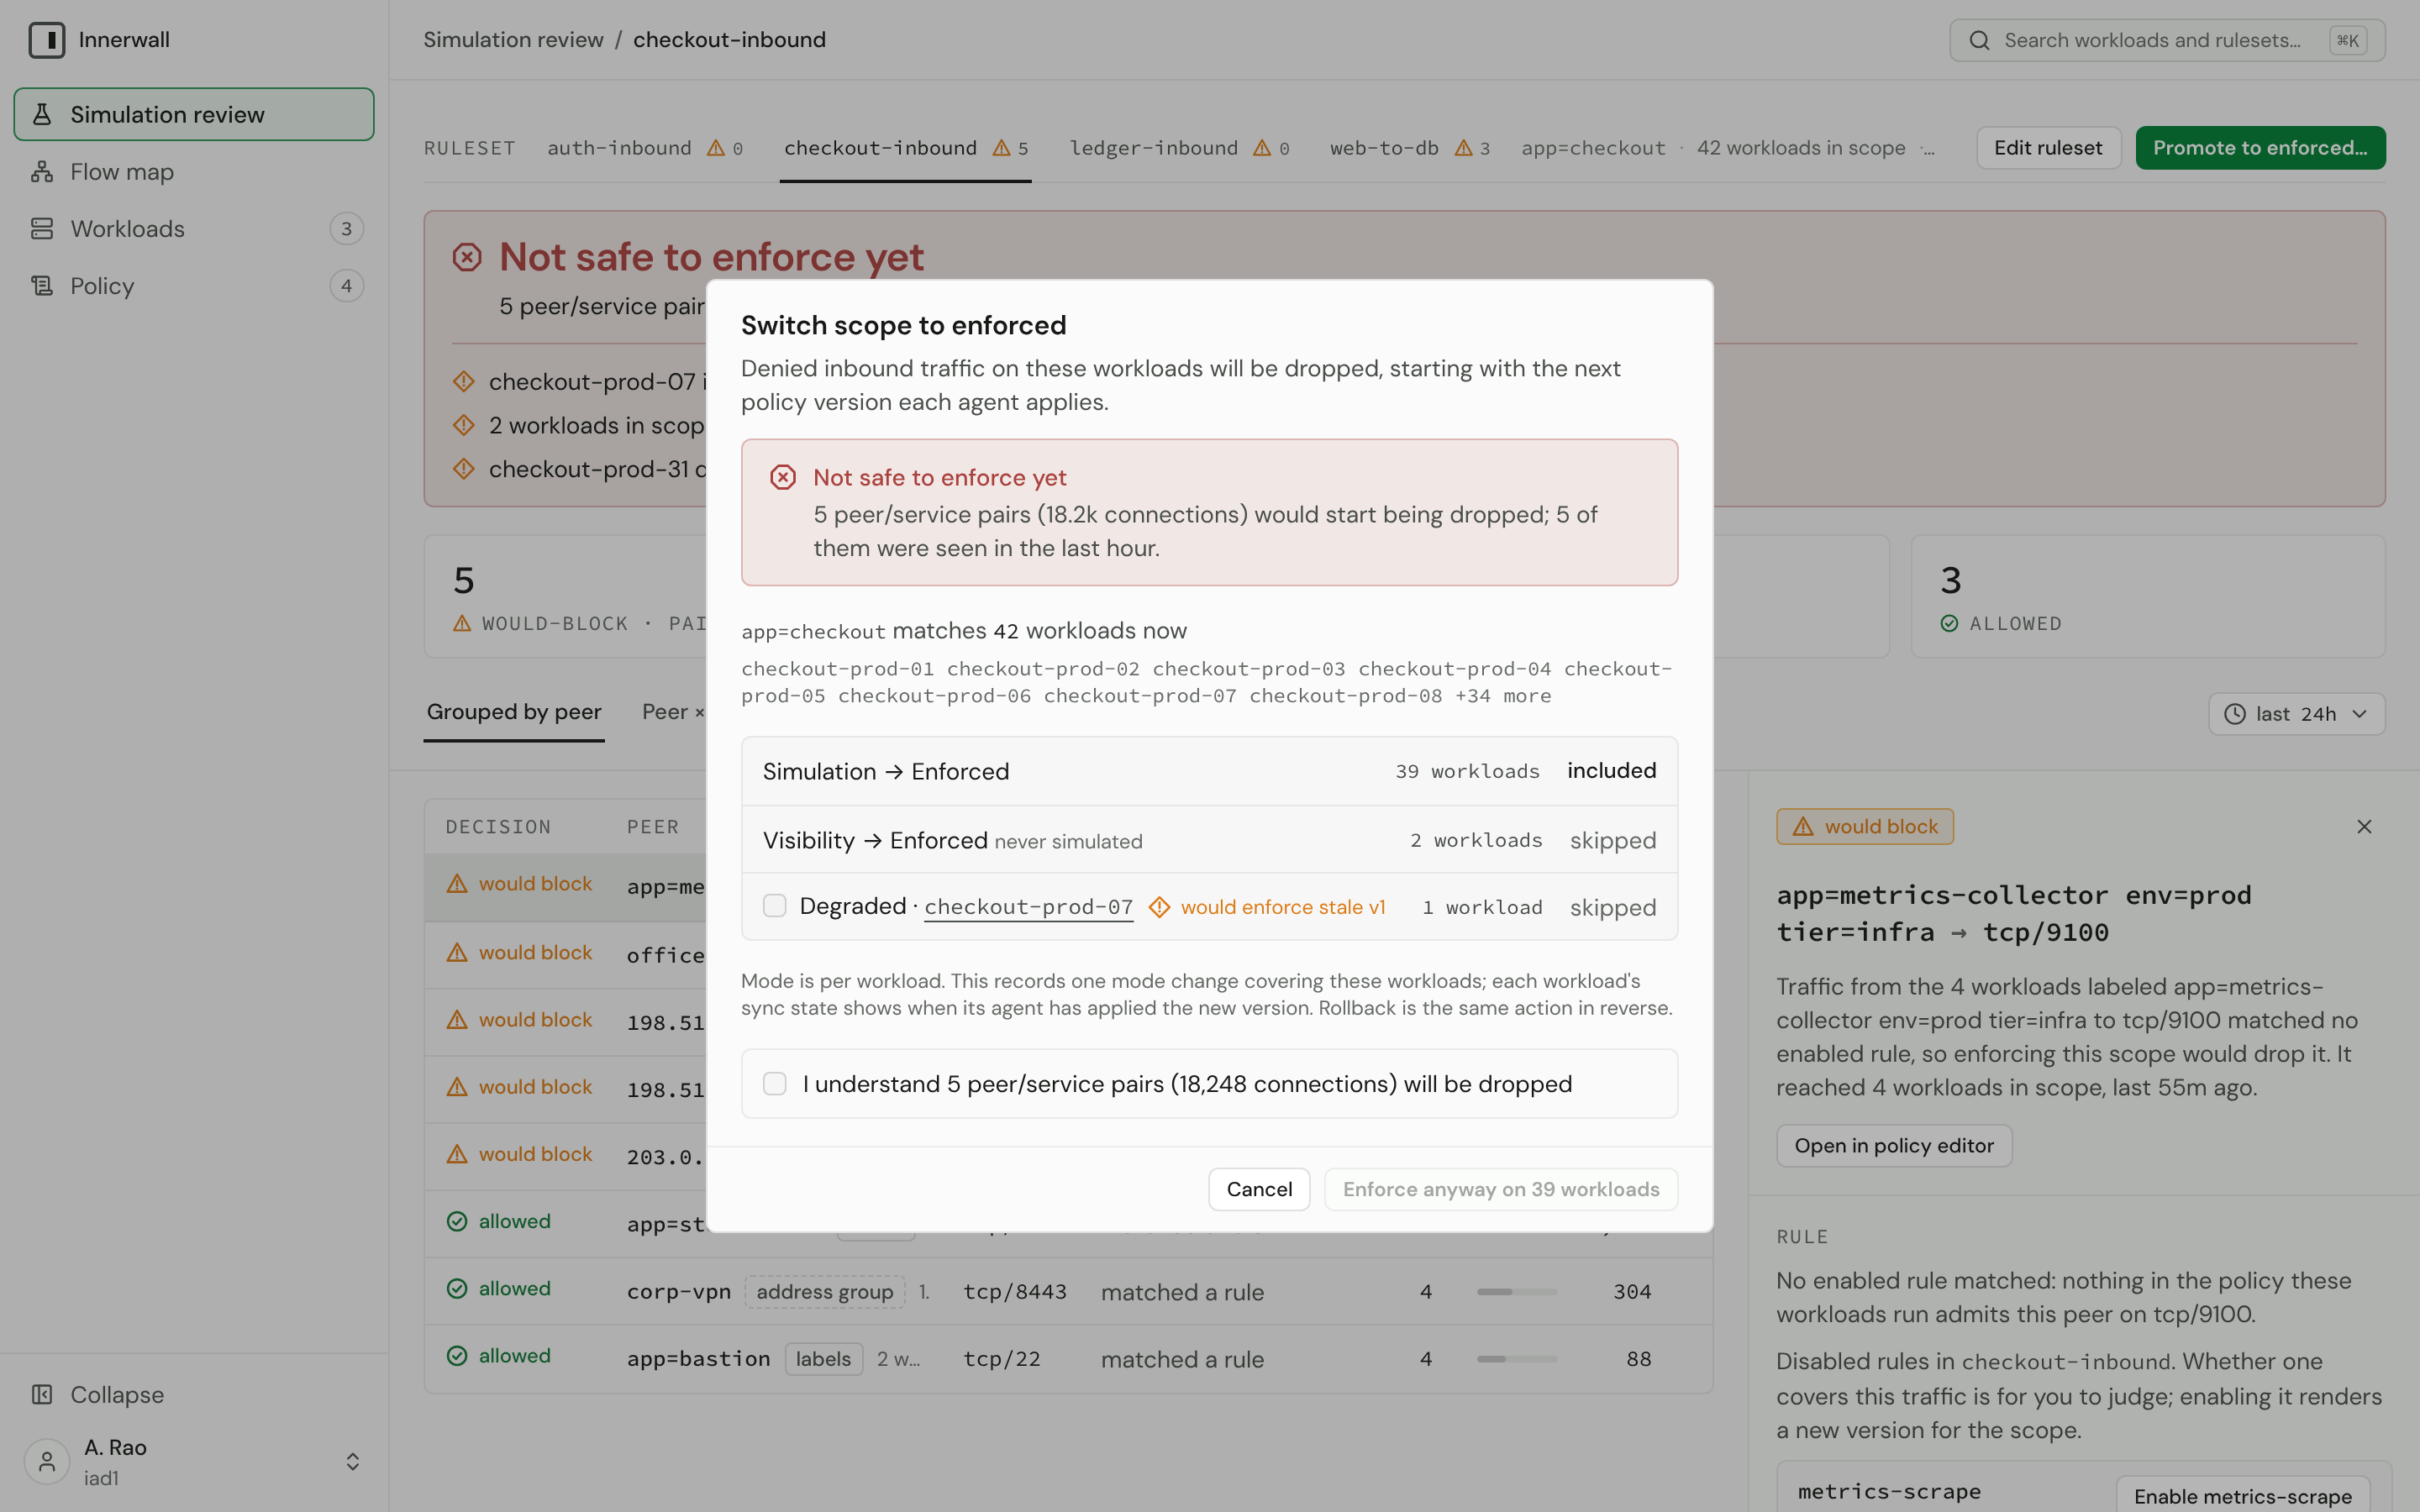
Task: Click the corp-vpn row progress bar
Action: (1516, 1291)
